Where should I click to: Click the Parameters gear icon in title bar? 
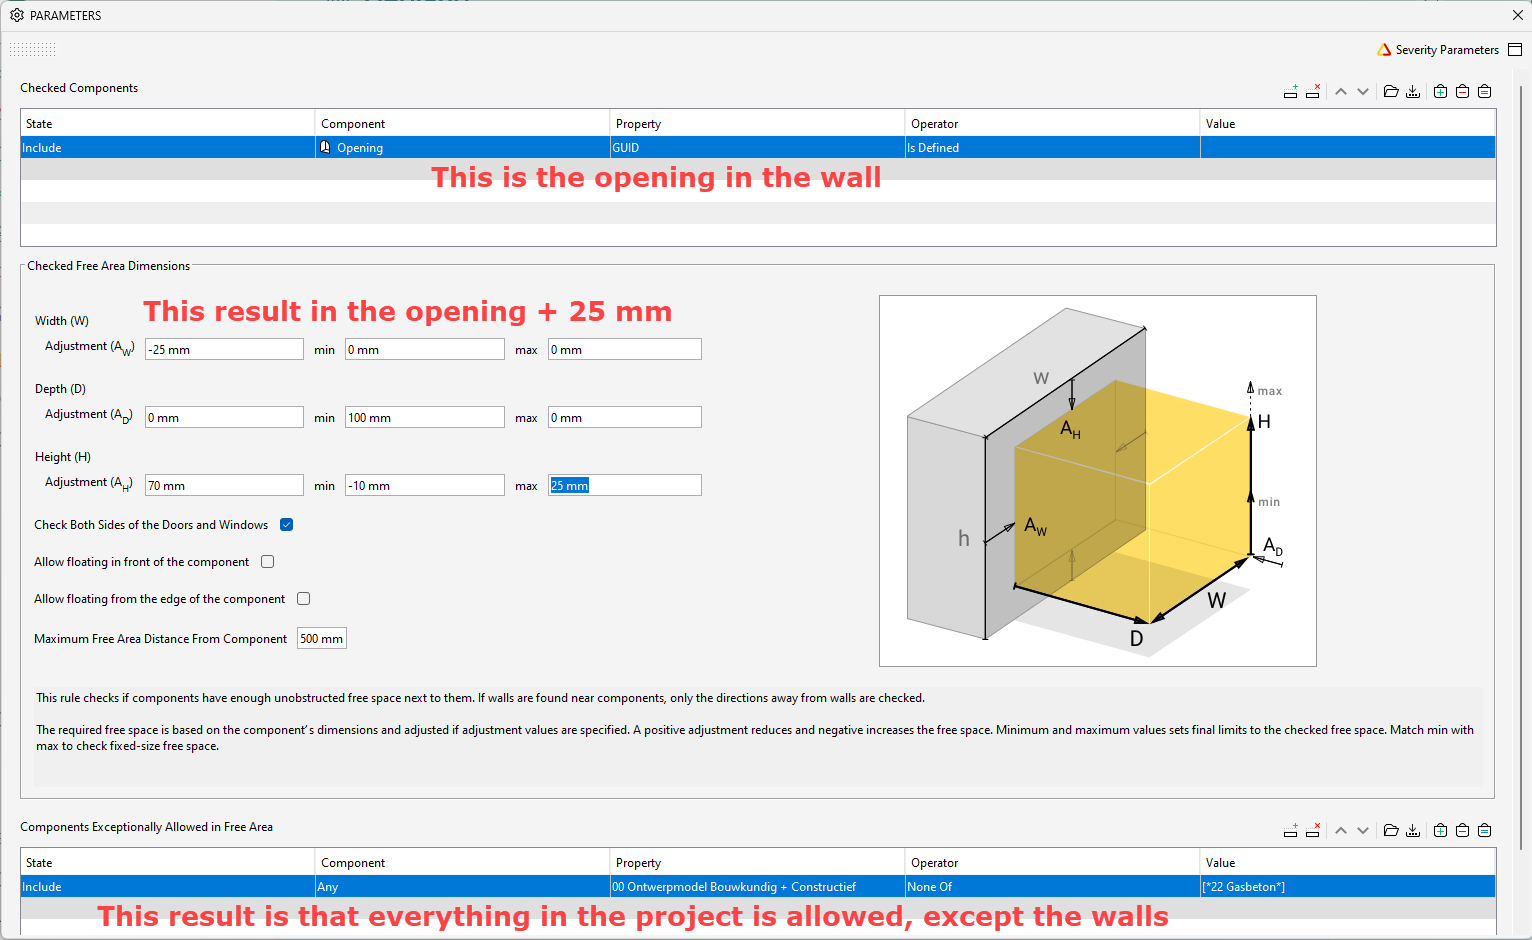coord(17,15)
